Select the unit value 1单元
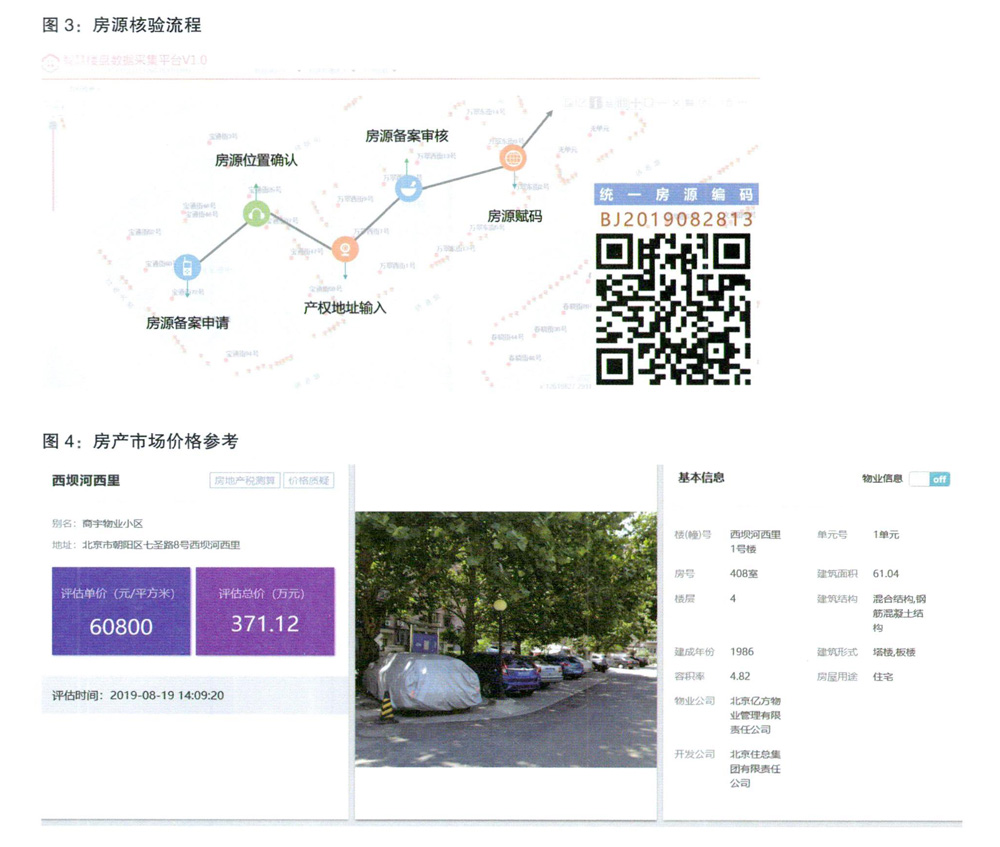This screenshot has height=847, width=1000. [x=886, y=534]
